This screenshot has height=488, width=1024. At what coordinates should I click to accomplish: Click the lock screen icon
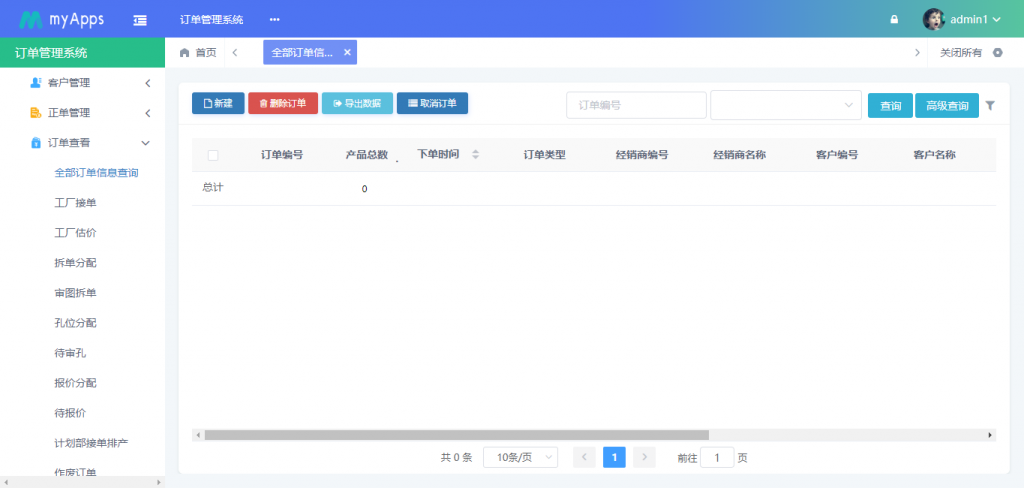(x=894, y=20)
